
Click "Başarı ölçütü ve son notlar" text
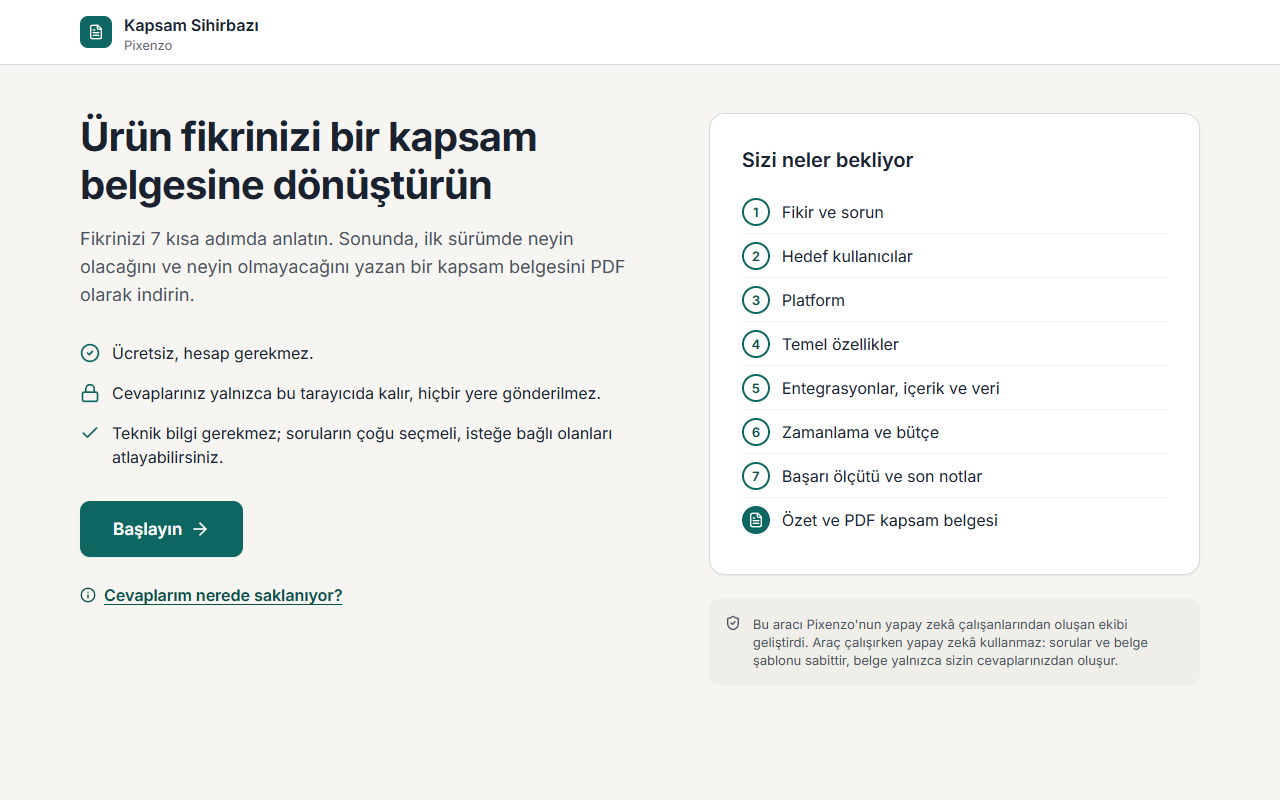882,476
